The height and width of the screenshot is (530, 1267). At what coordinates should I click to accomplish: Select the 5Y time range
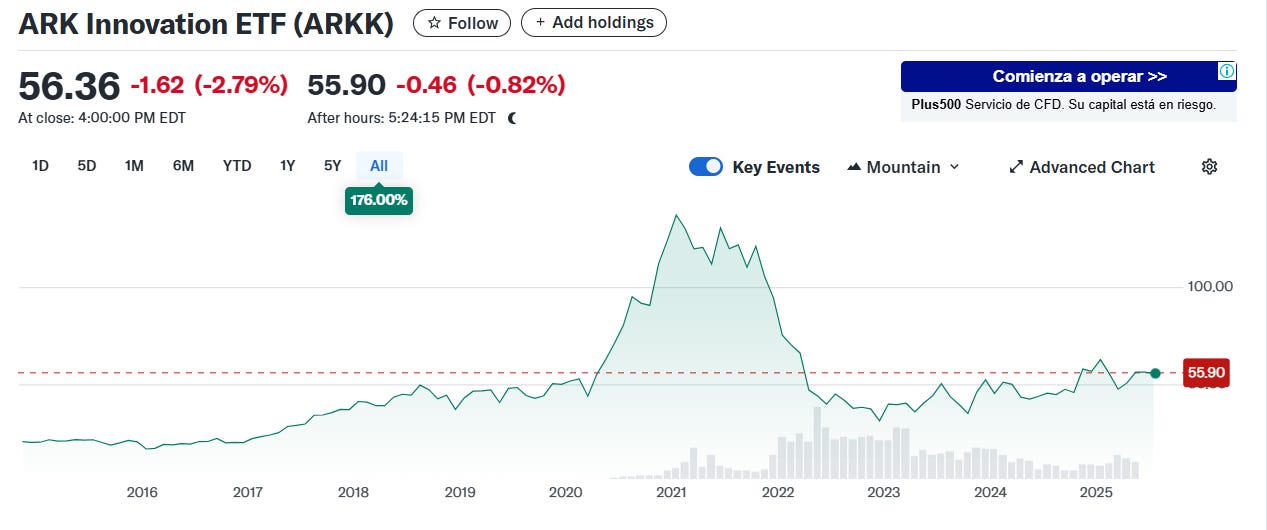tap(333, 166)
